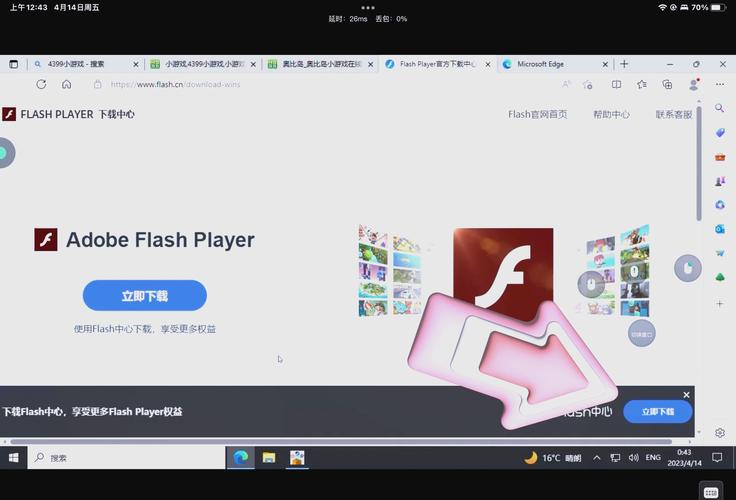
Task: Open Edge Settings and more menu
Action: [720, 85]
